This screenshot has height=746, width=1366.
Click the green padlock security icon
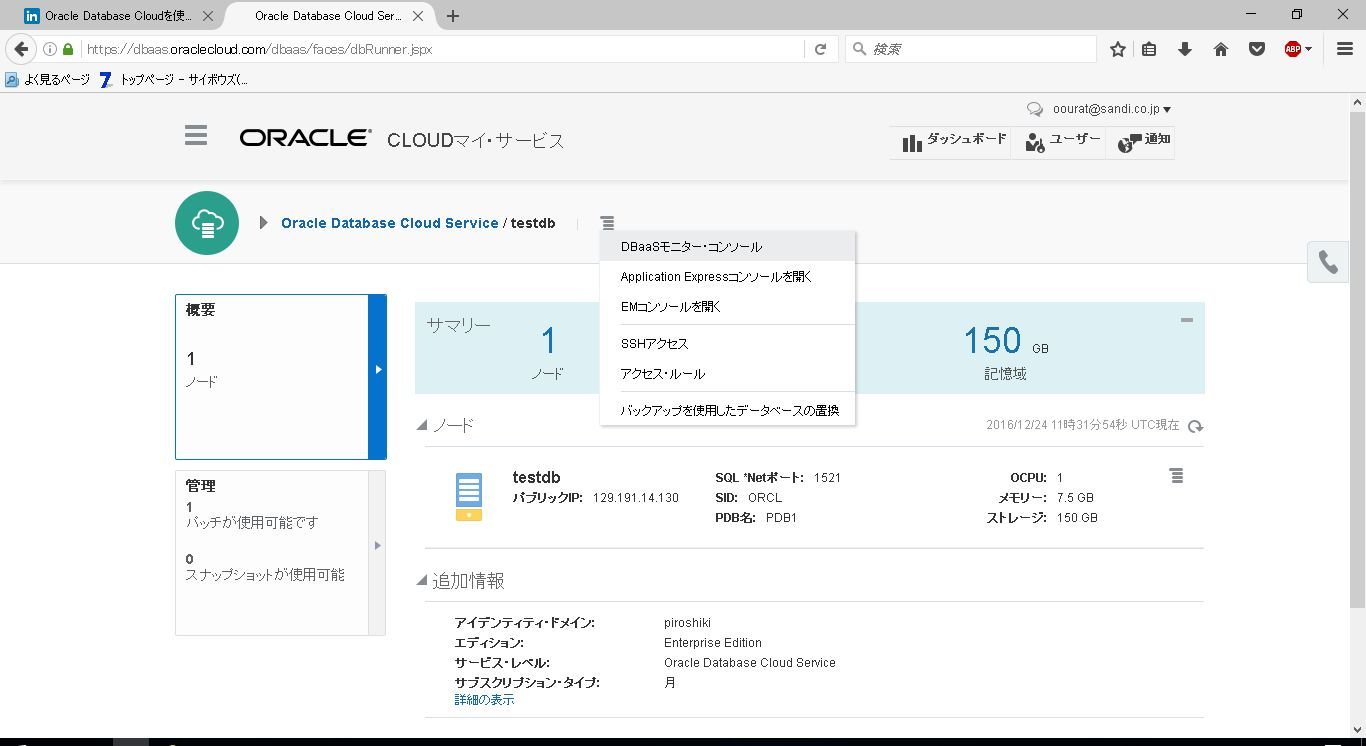(x=68, y=49)
